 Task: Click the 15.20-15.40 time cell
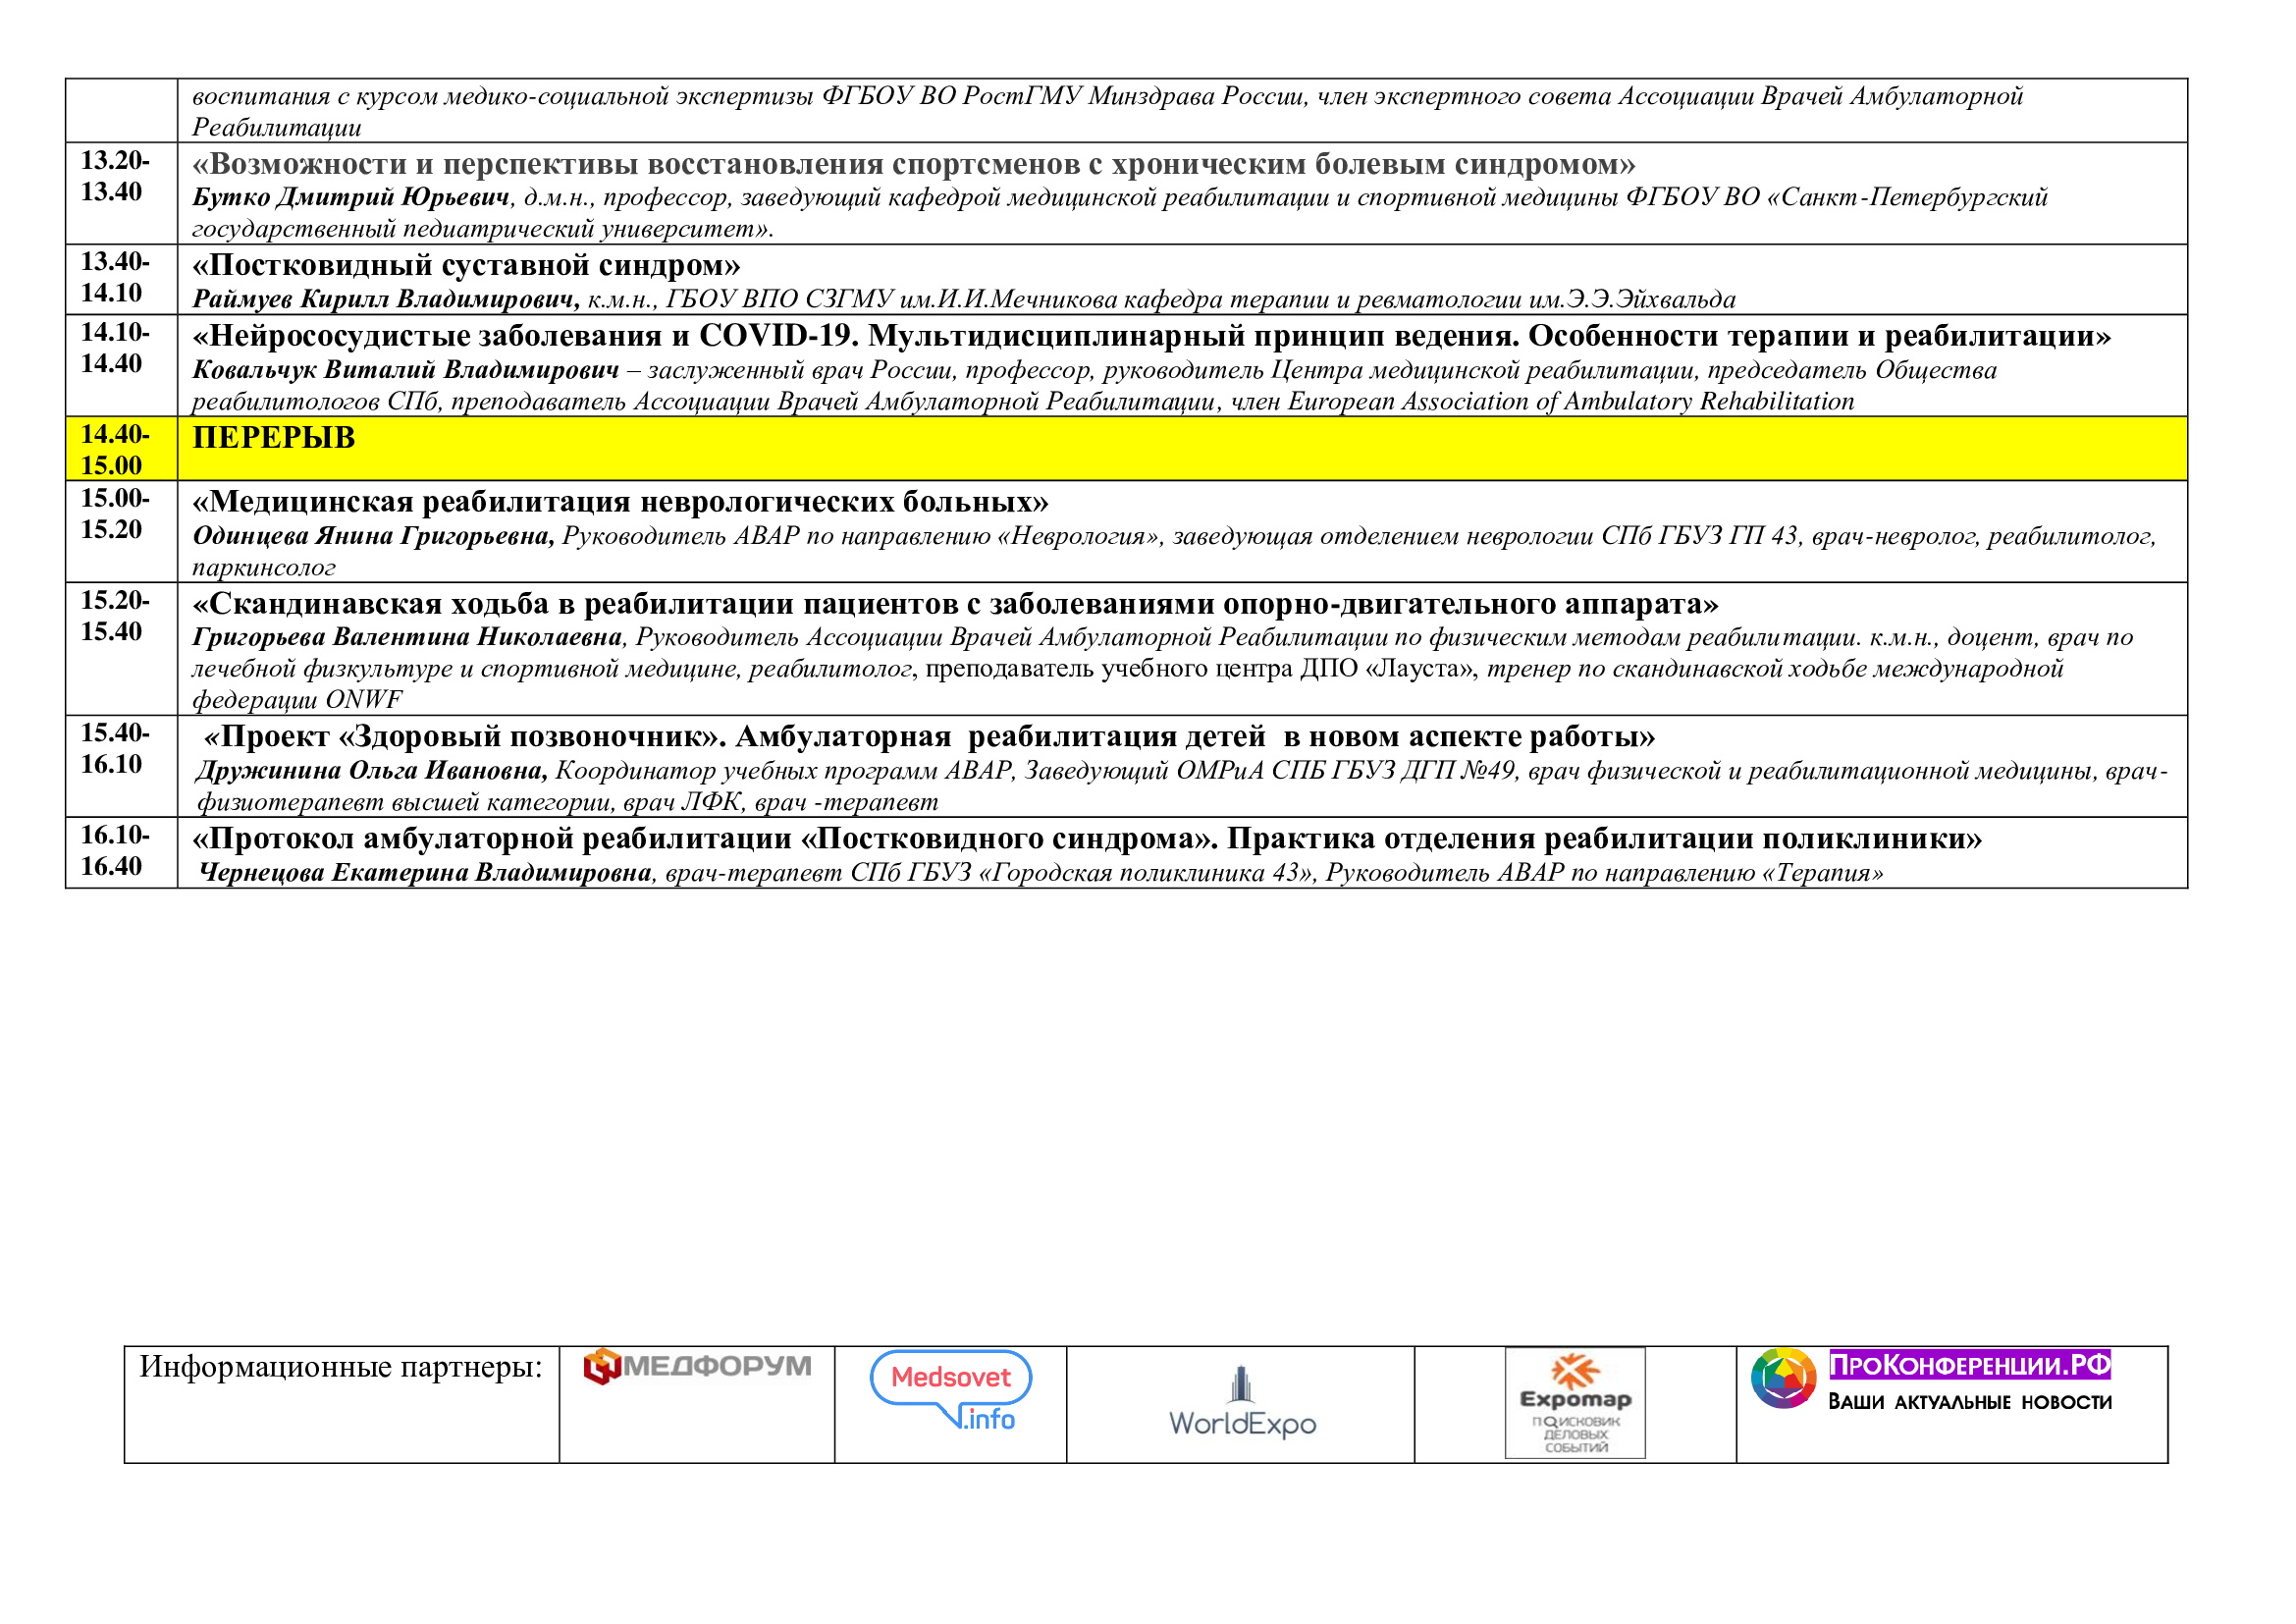tap(116, 615)
